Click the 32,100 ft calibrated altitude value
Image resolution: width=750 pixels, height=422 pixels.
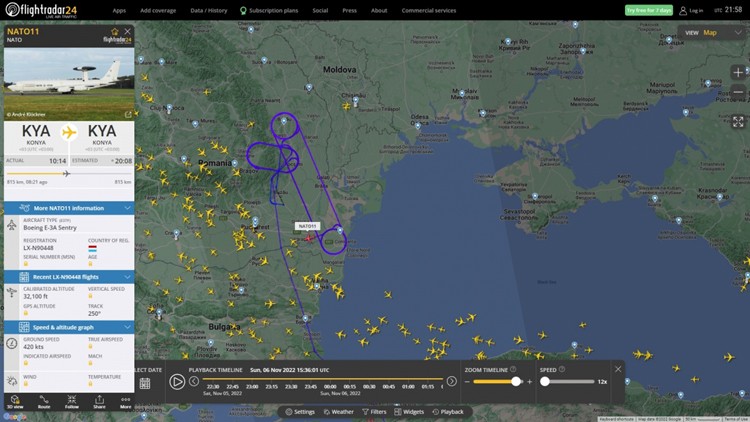[35, 297]
